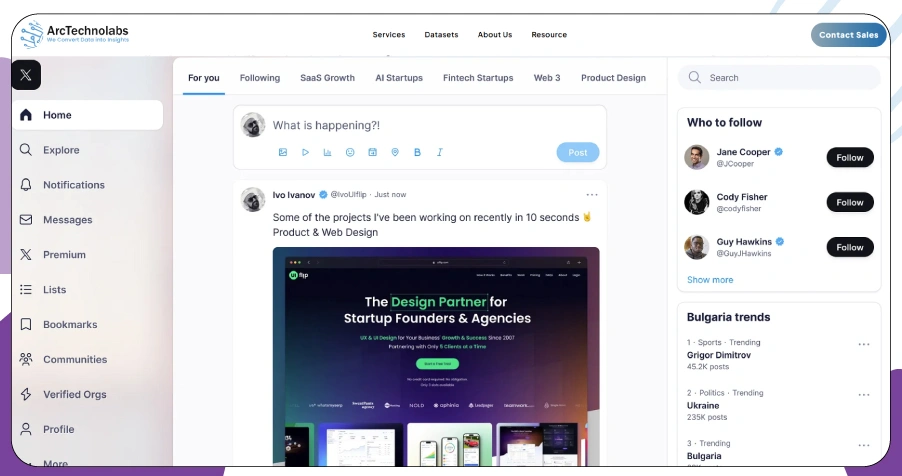Click Jane Cooper's profile avatar

click(x=697, y=157)
